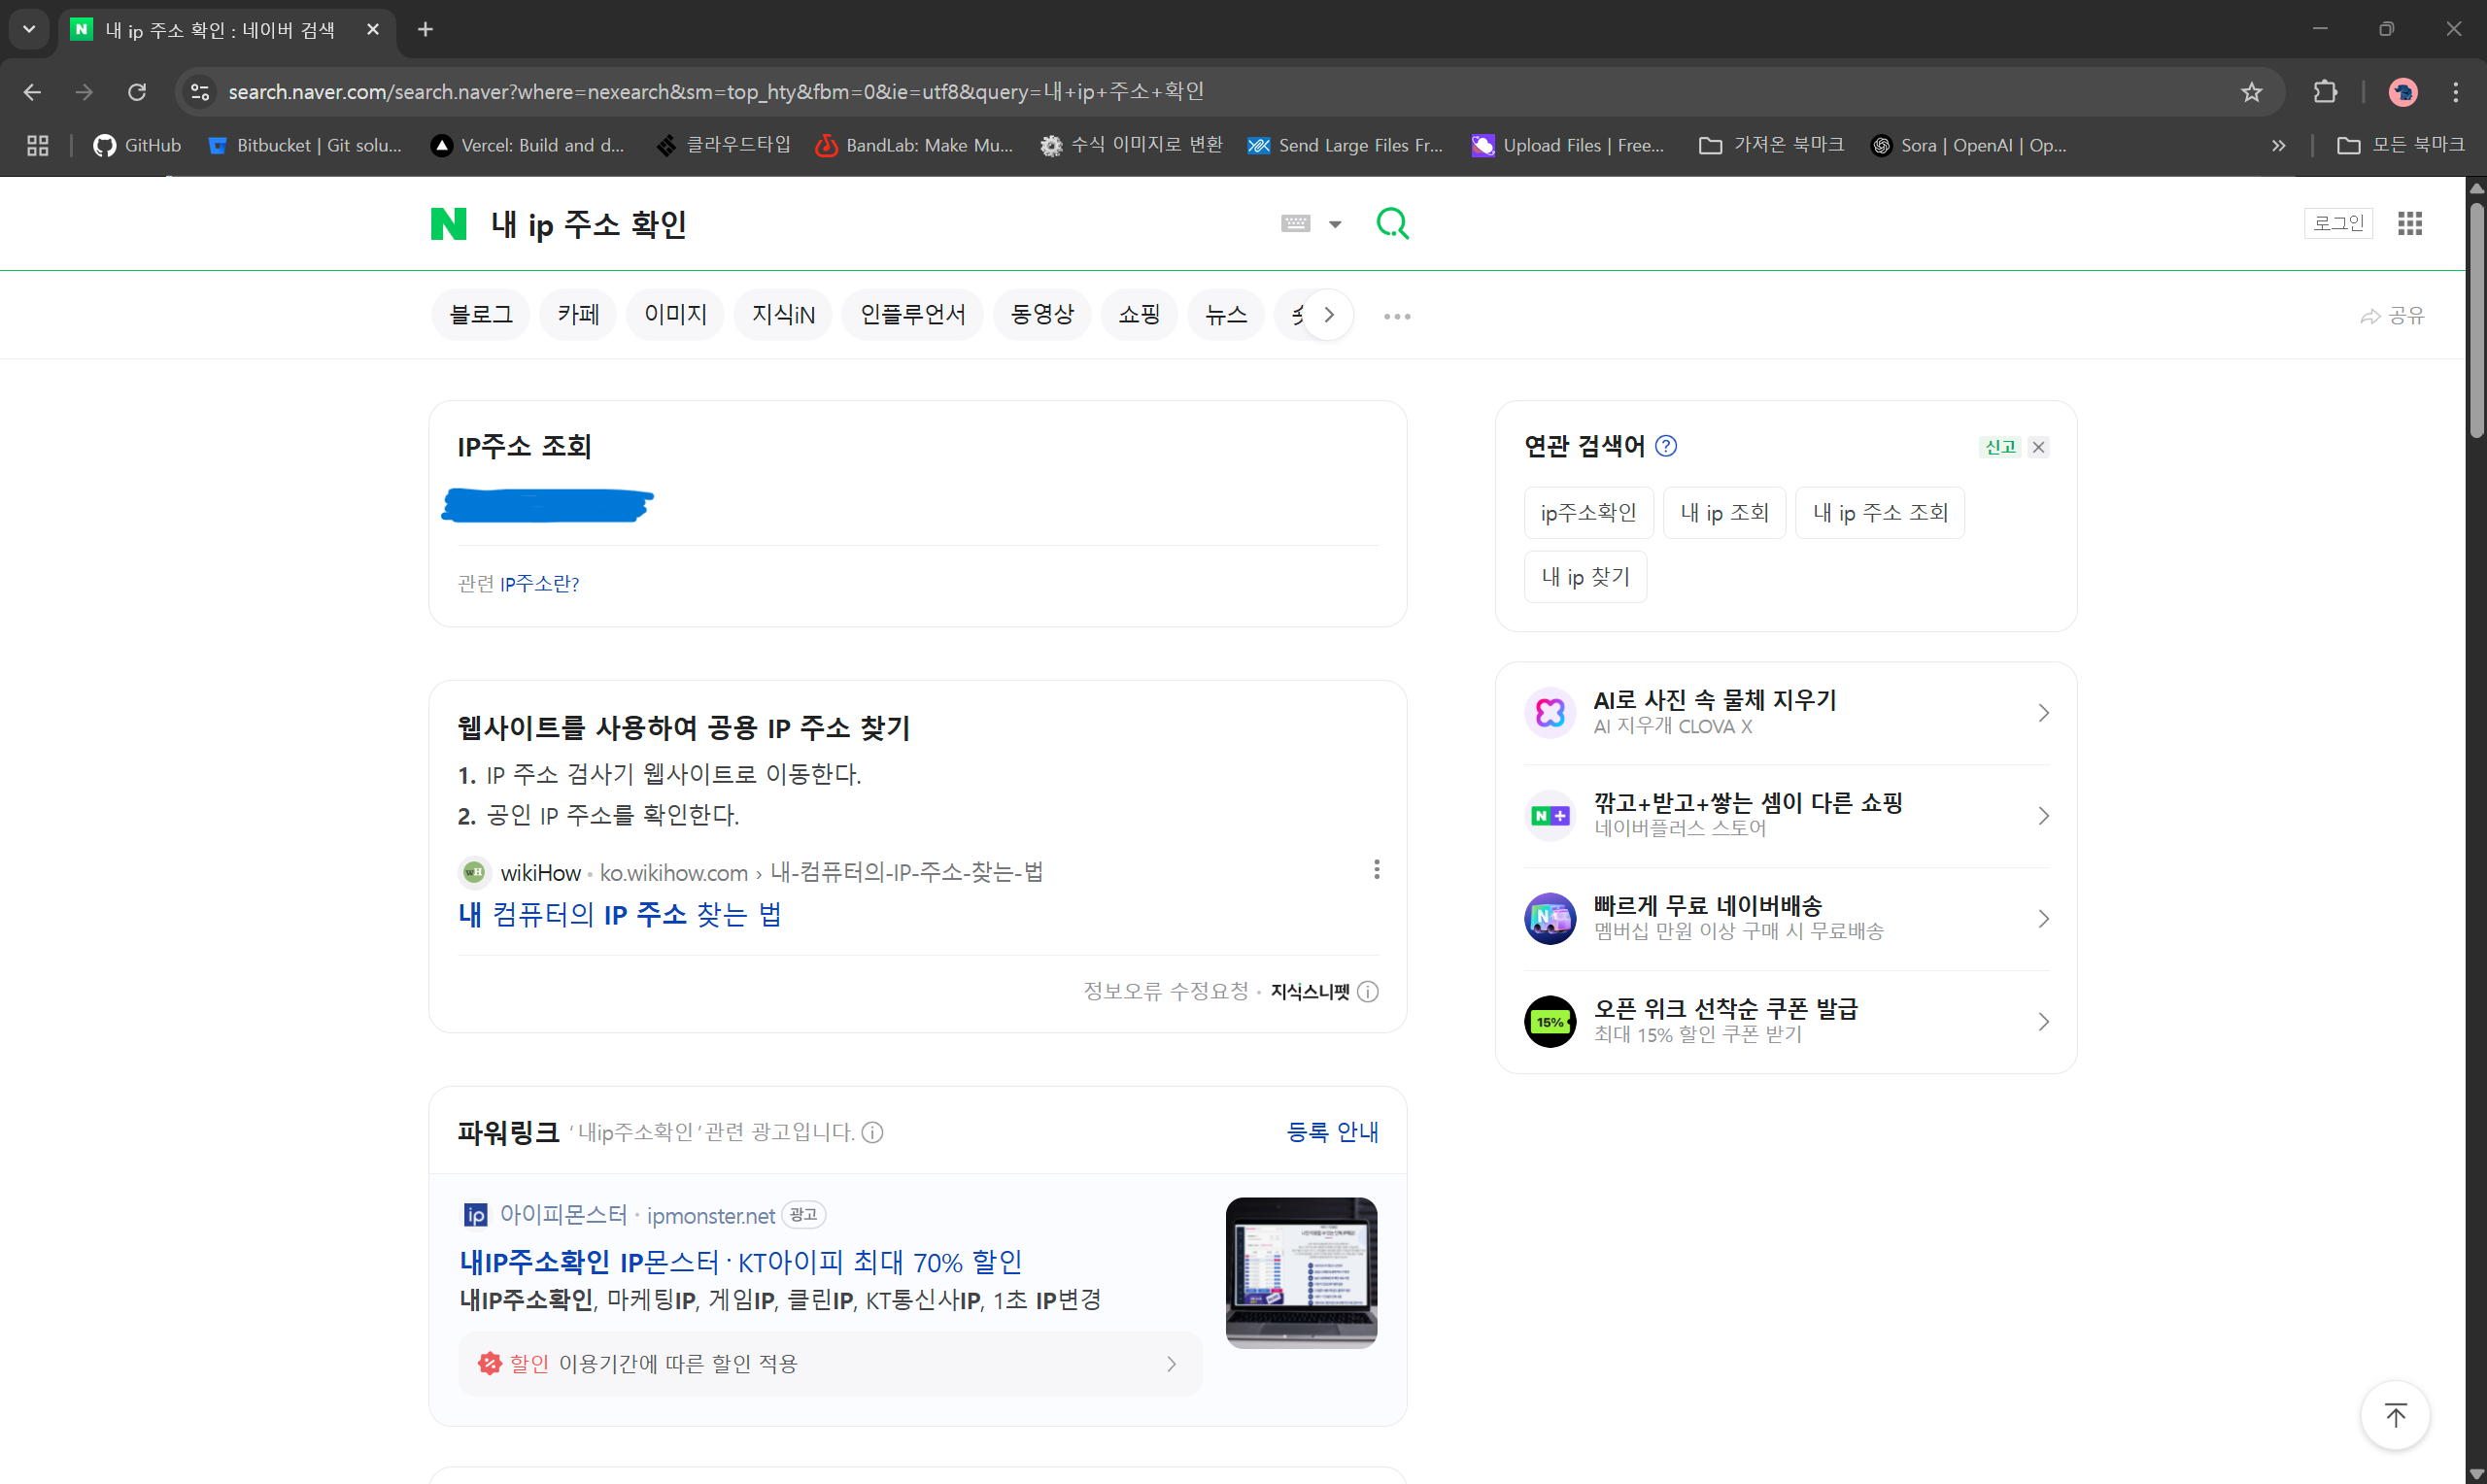Click the ipmonster laptop thumbnail
The width and height of the screenshot is (2487, 1484).
point(1301,1272)
